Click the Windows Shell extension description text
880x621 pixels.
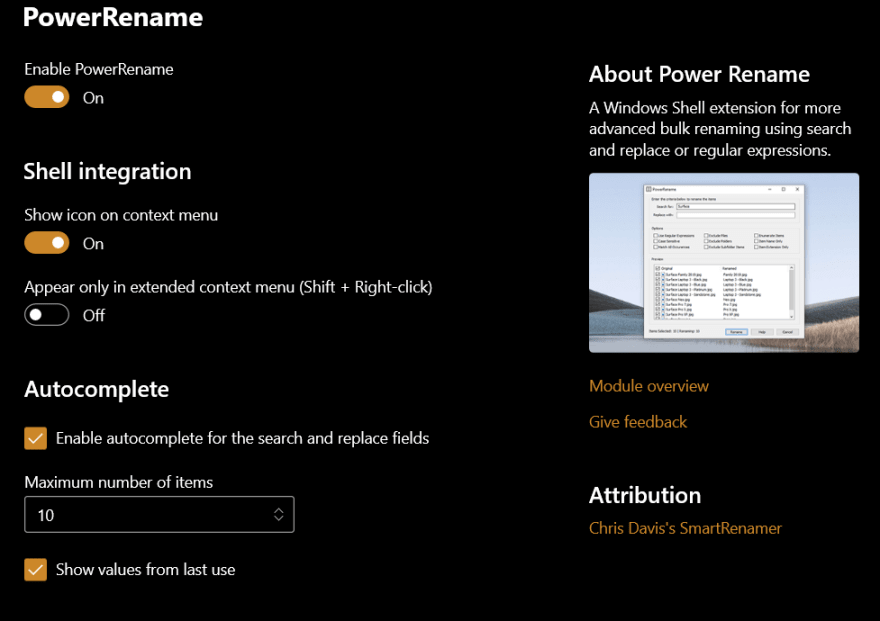(720, 129)
